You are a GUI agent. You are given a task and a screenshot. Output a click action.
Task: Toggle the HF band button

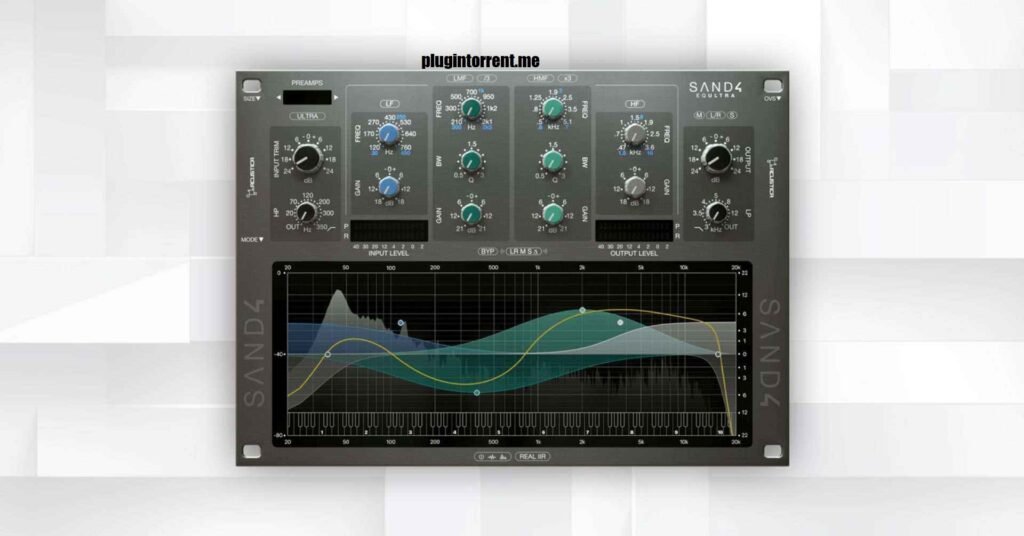(x=635, y=104)
